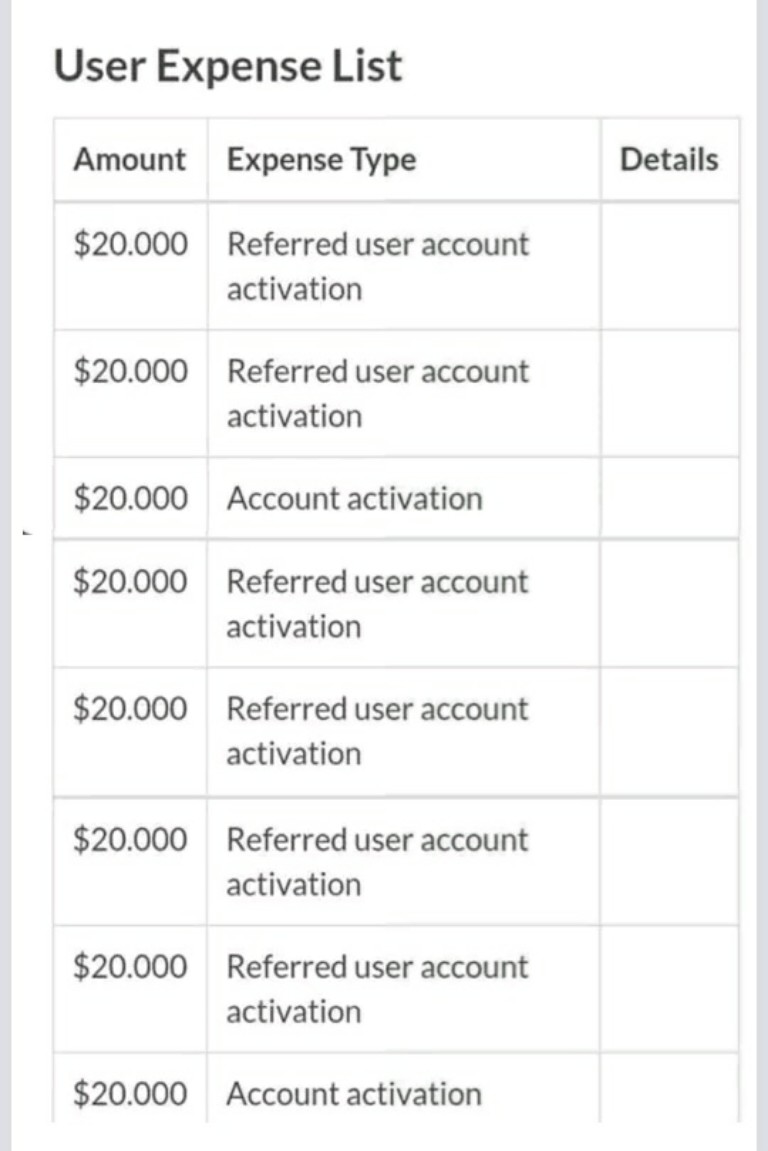Open the Details cell of the third row
The height and width of the screenshot is (1151, 768).
[669, 498]
